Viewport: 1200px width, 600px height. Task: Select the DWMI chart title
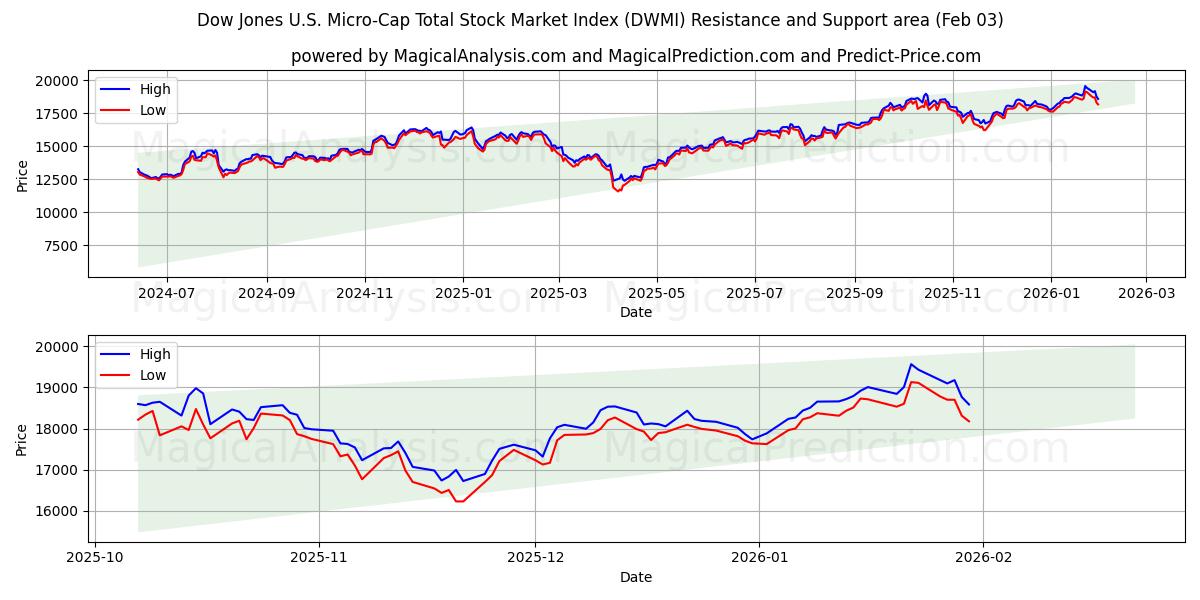pos(600,17)
